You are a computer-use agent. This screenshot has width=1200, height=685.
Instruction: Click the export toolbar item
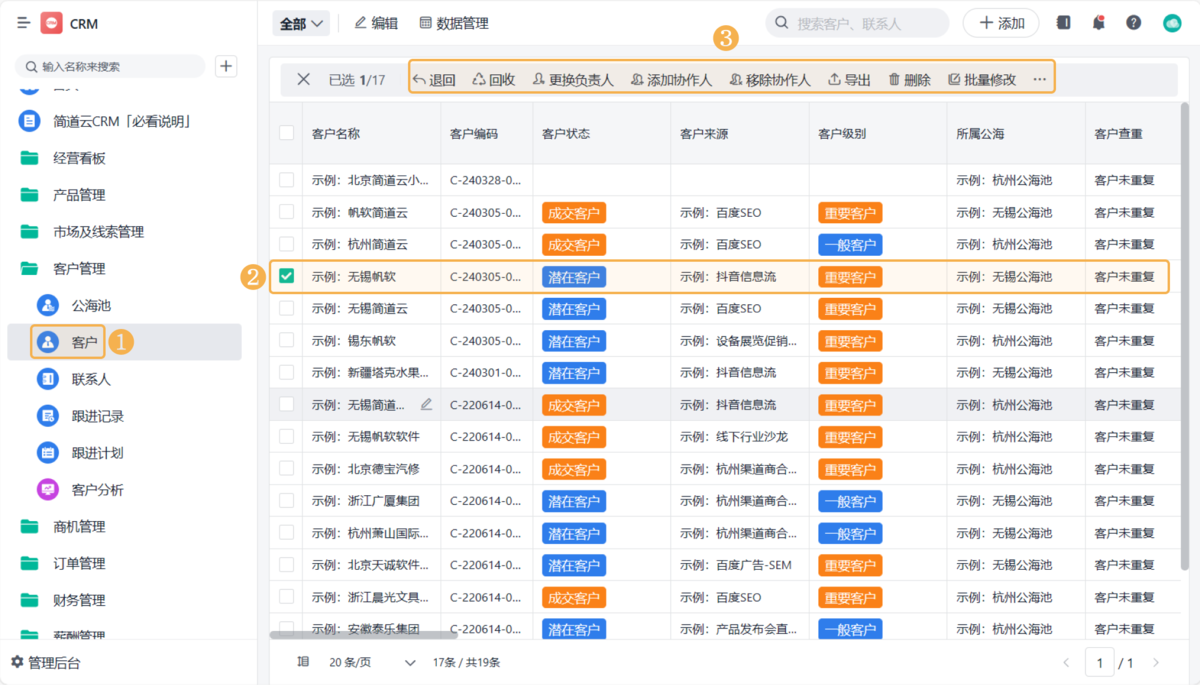click(x=849, y=80)
